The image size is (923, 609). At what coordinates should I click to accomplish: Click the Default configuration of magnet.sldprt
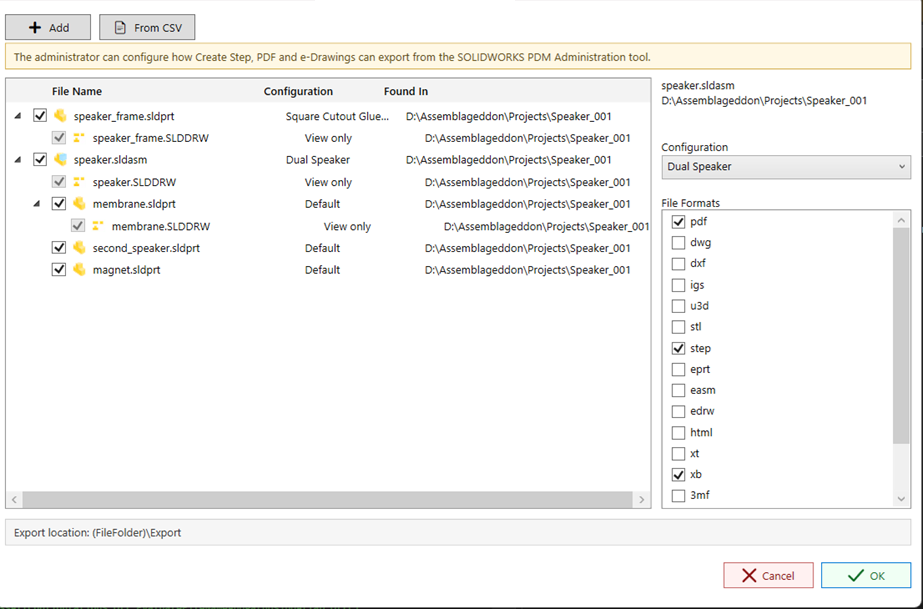pyautogui.click(x=322, y=270)
